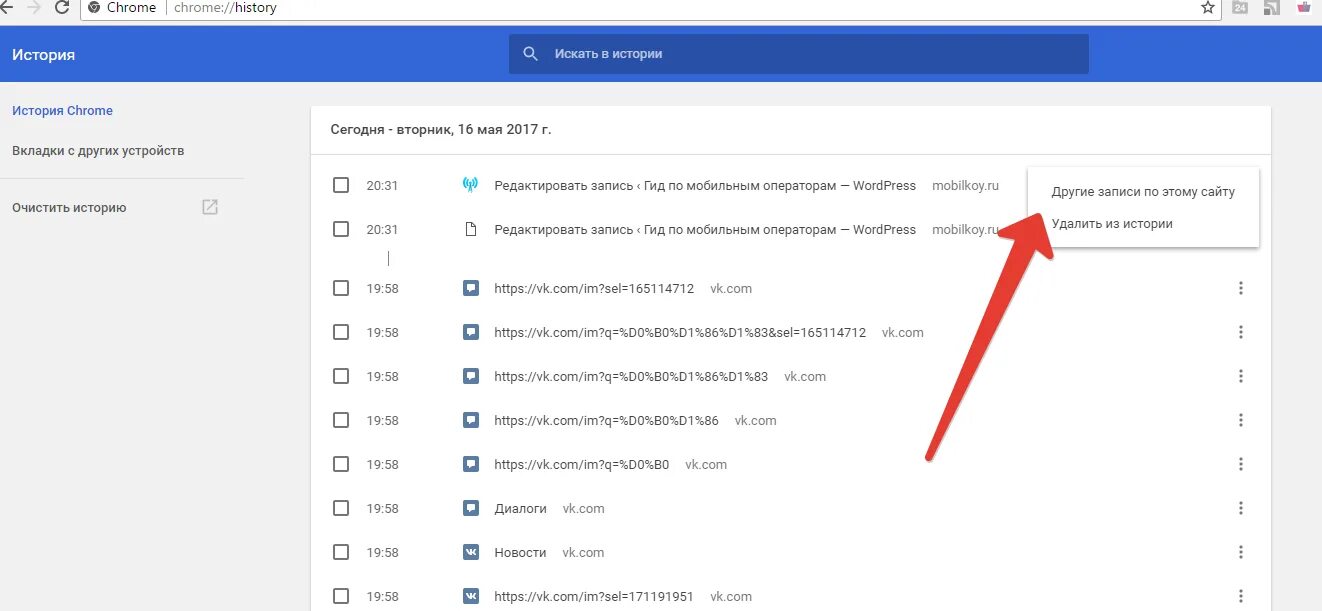Viewport: 1322px width, 611px height.
Task: Click the teal broadcast favicon of the mobilkoy.ru entry
Action: pos(471,185)
